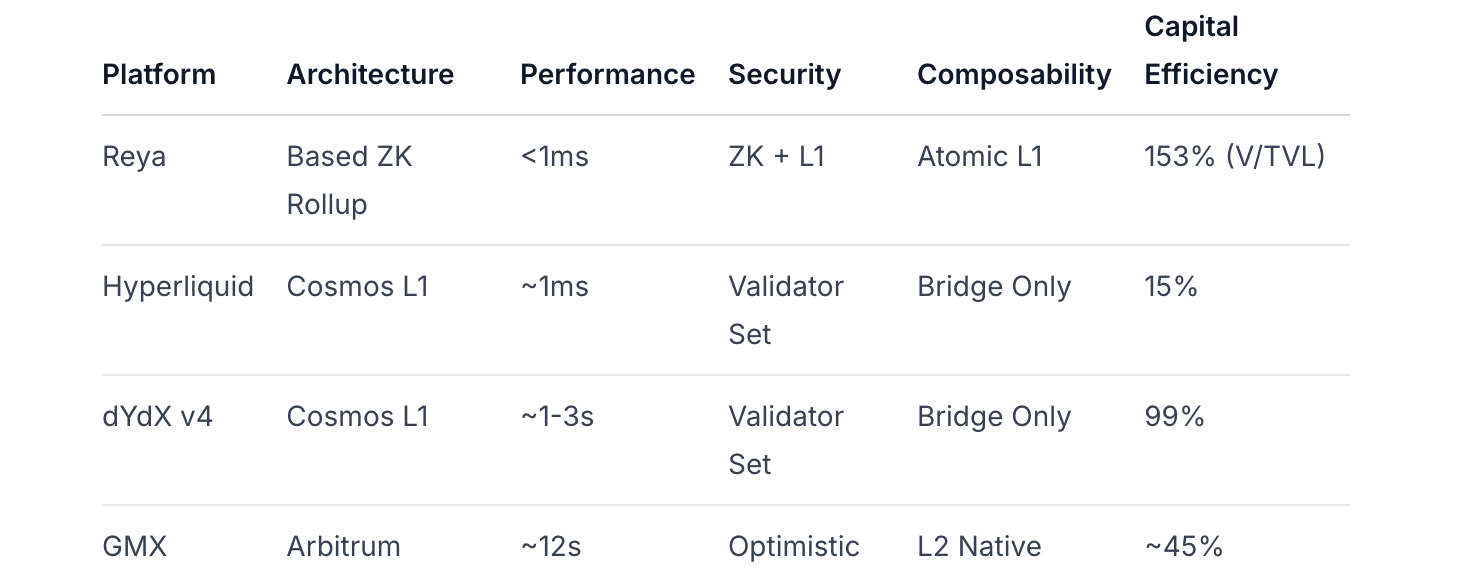Select the GMX platform cell
This screenshot has width=1476, height=586.
click(134, 547)
